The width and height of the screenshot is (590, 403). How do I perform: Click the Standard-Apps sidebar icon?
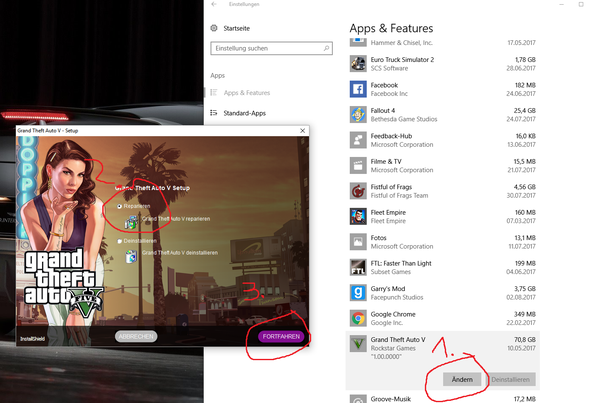214,113
